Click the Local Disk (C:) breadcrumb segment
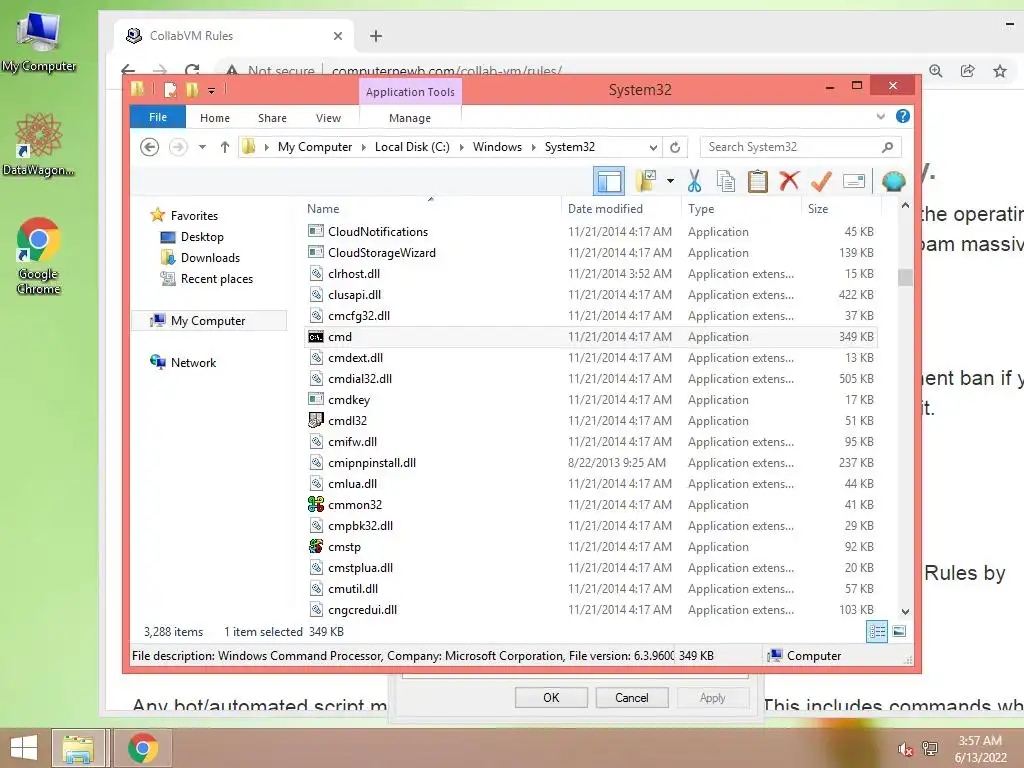Screen dimensions: 1024x768 (412, 147)
